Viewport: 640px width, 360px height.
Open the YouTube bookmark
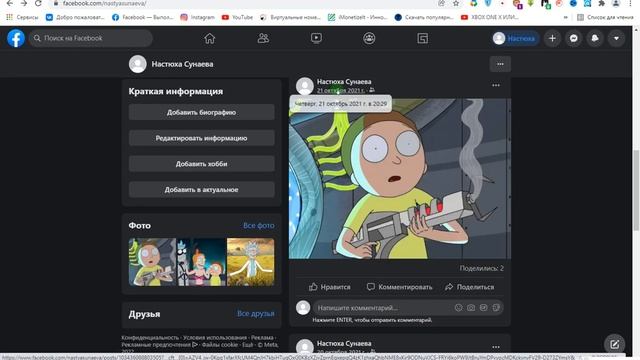pos(237,17)
